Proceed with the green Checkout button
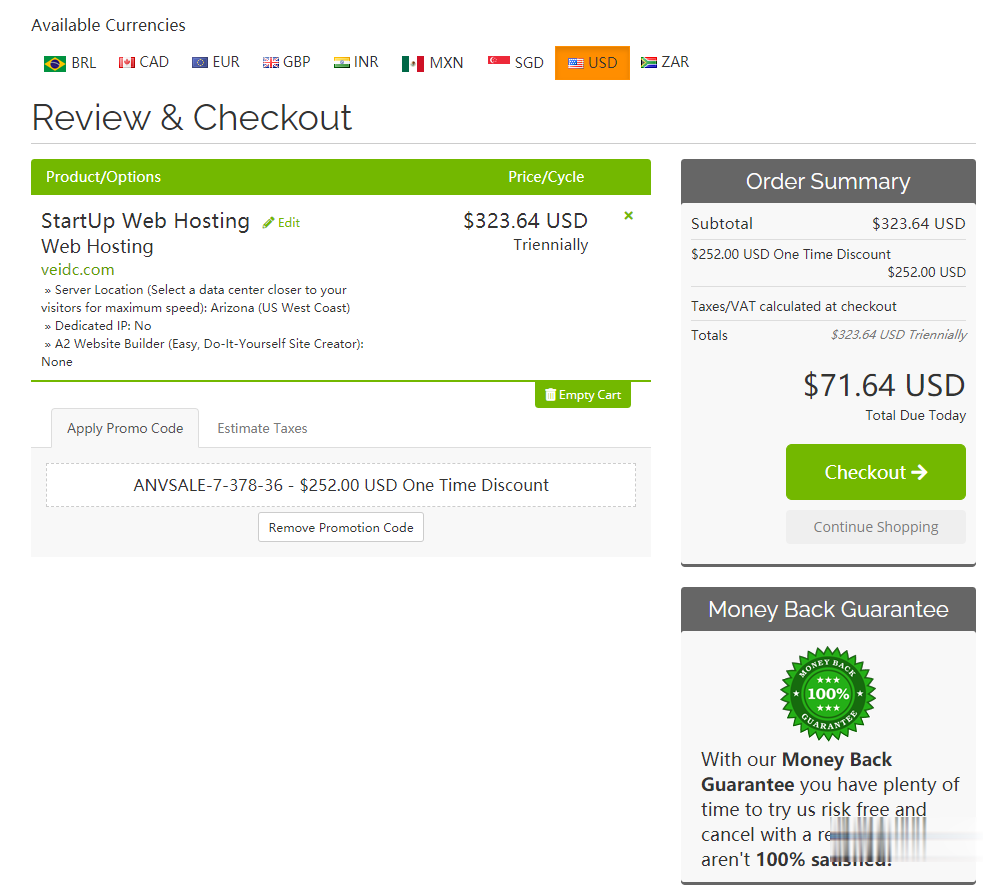 (875, 472)
